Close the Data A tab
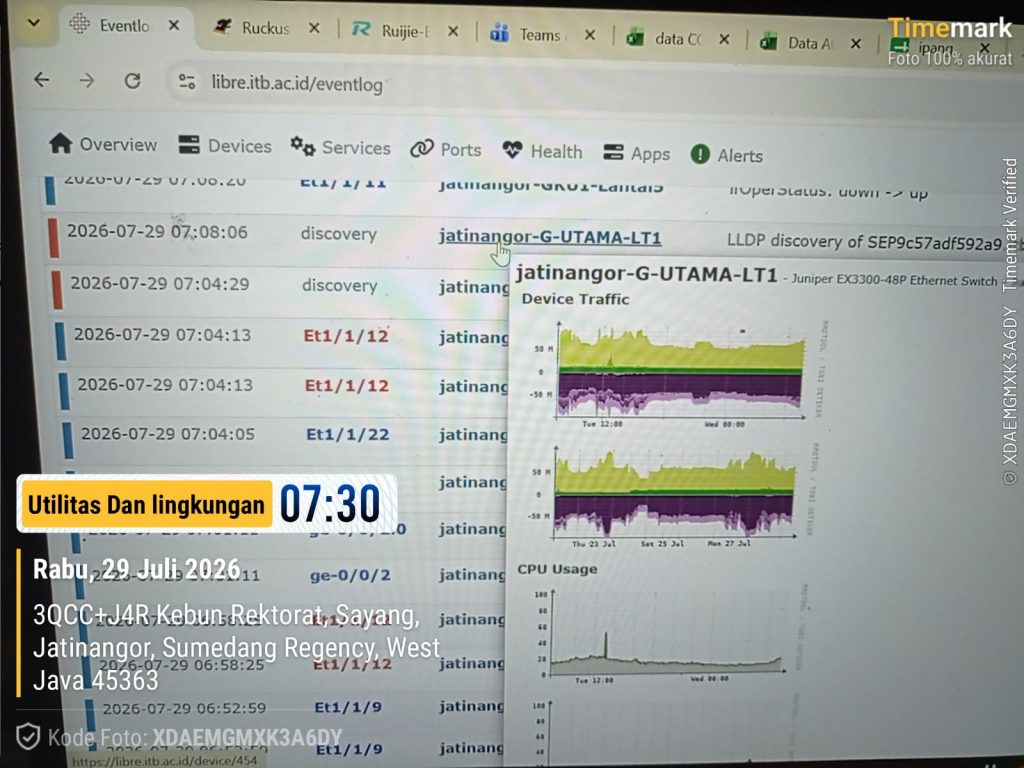The image size is (1024, 768). tap(856, 43)
